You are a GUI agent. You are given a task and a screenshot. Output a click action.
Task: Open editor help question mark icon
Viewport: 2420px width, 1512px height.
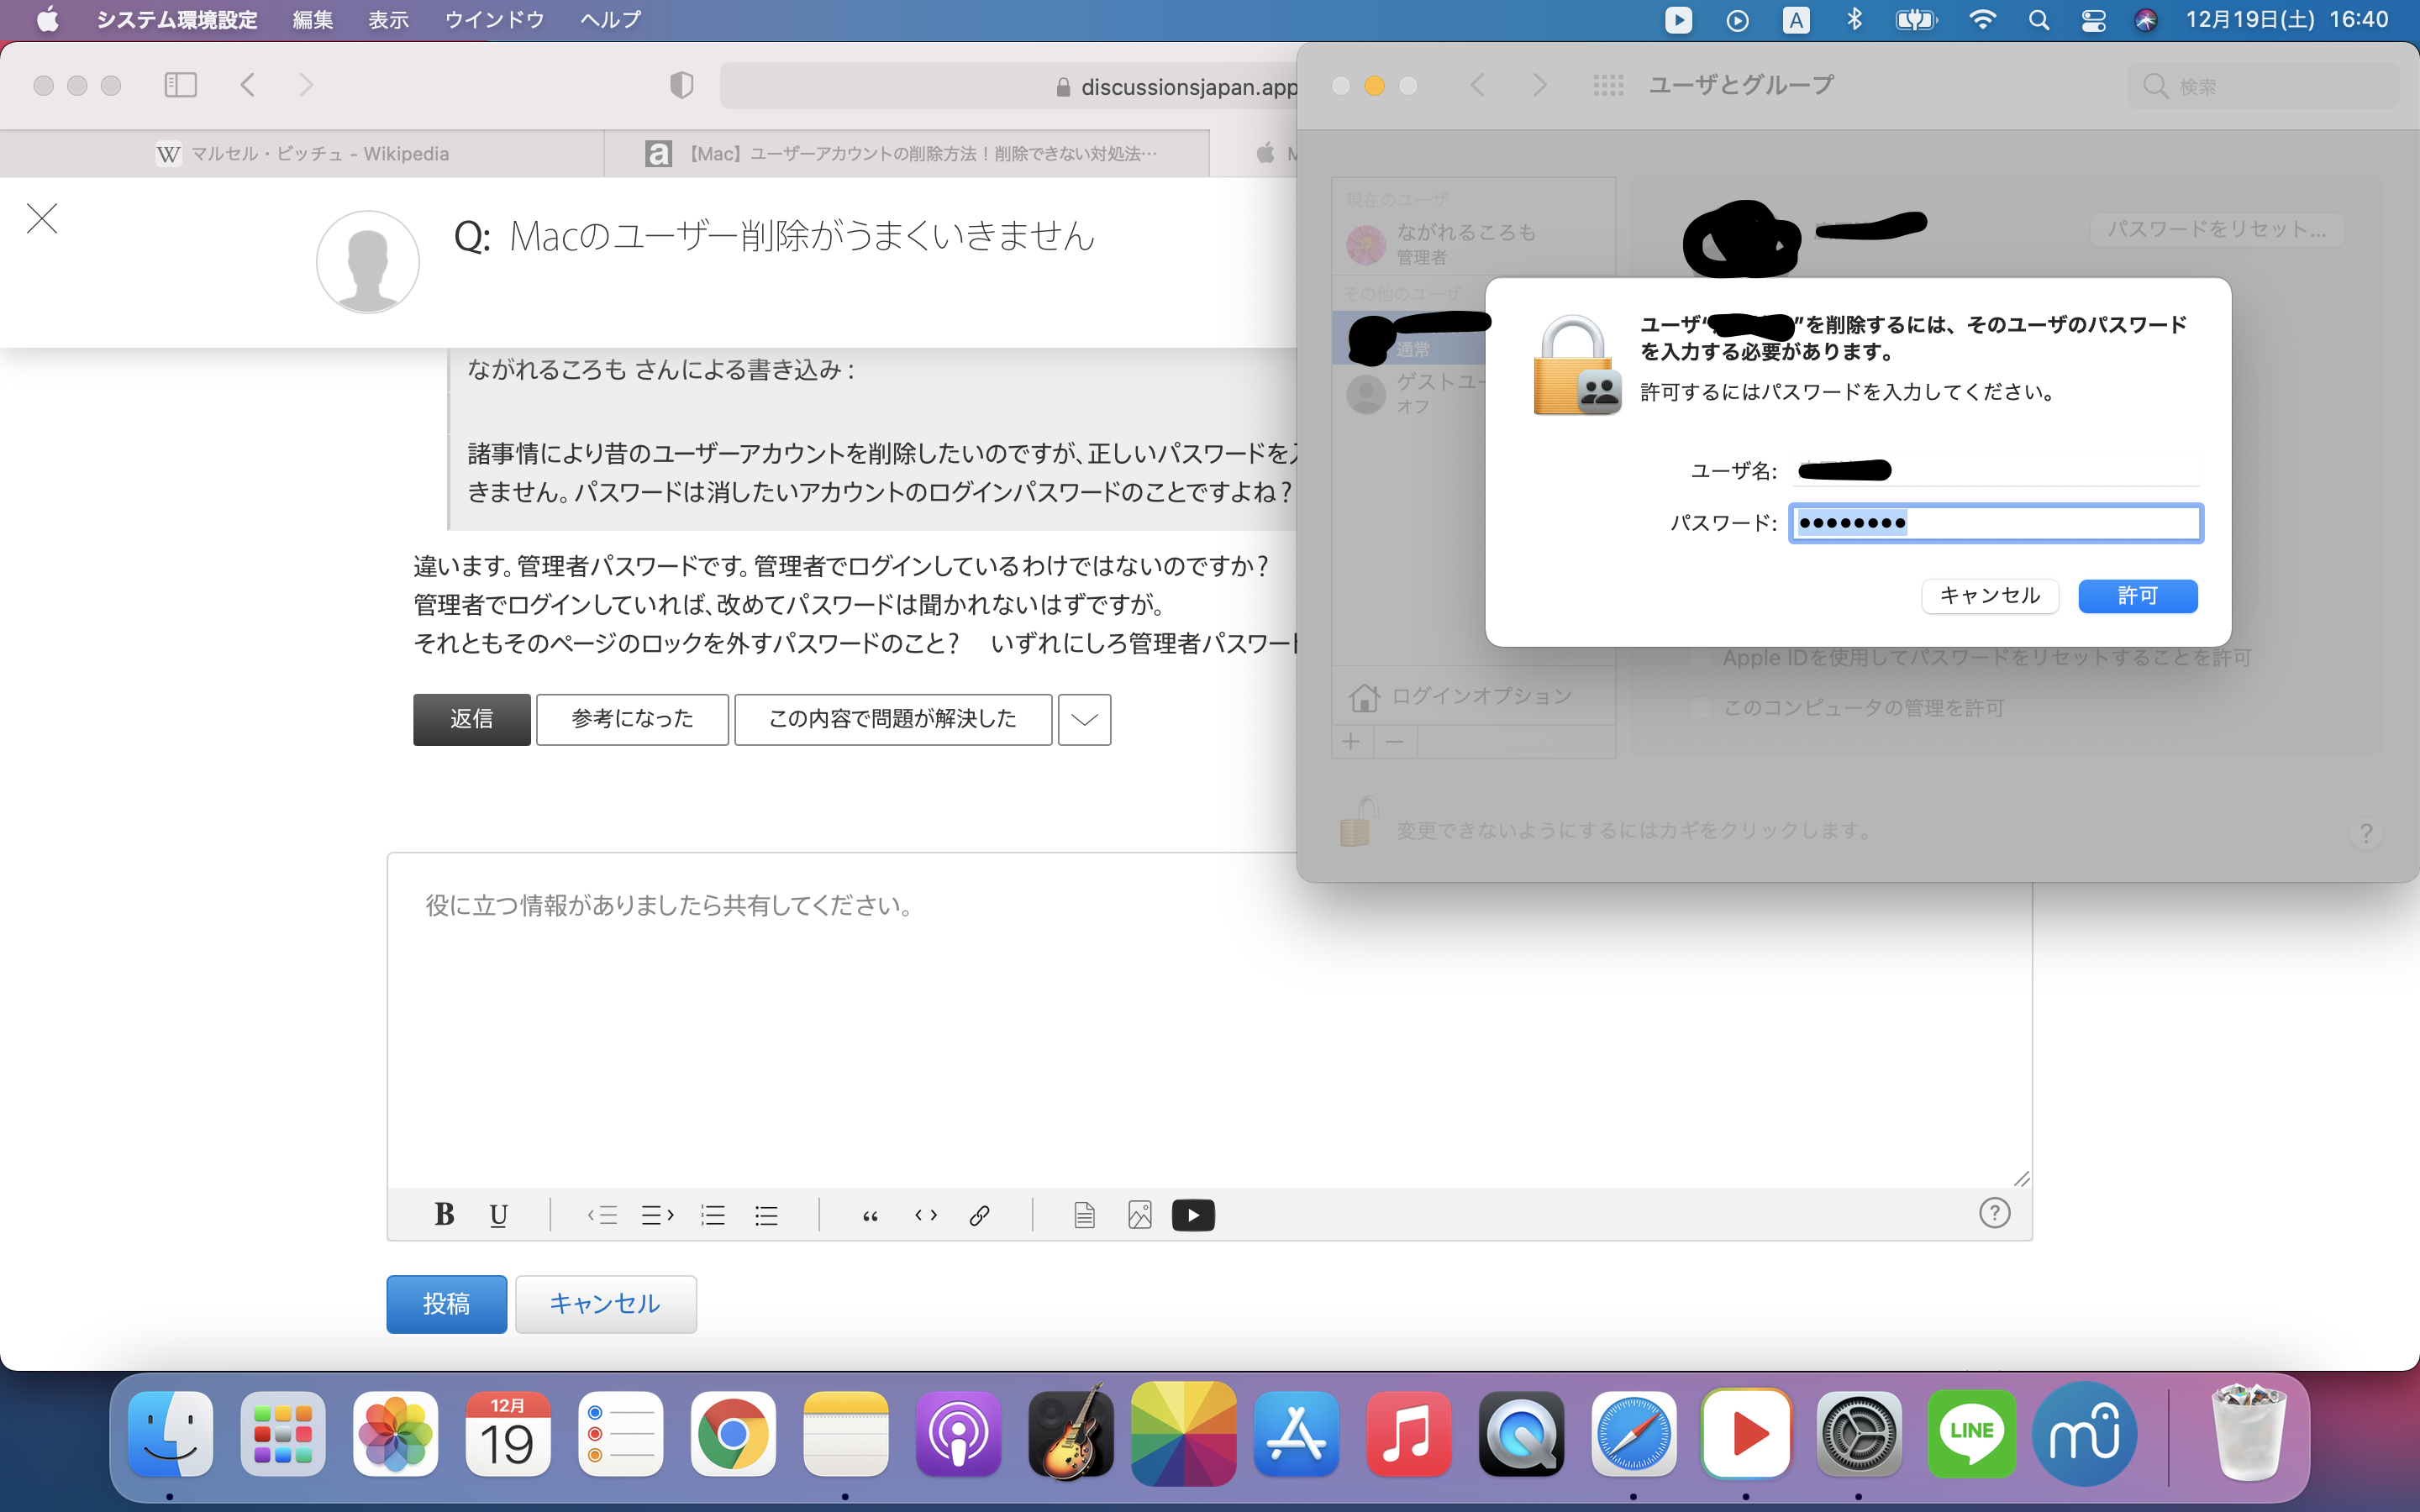[x=1994, y=1213]
